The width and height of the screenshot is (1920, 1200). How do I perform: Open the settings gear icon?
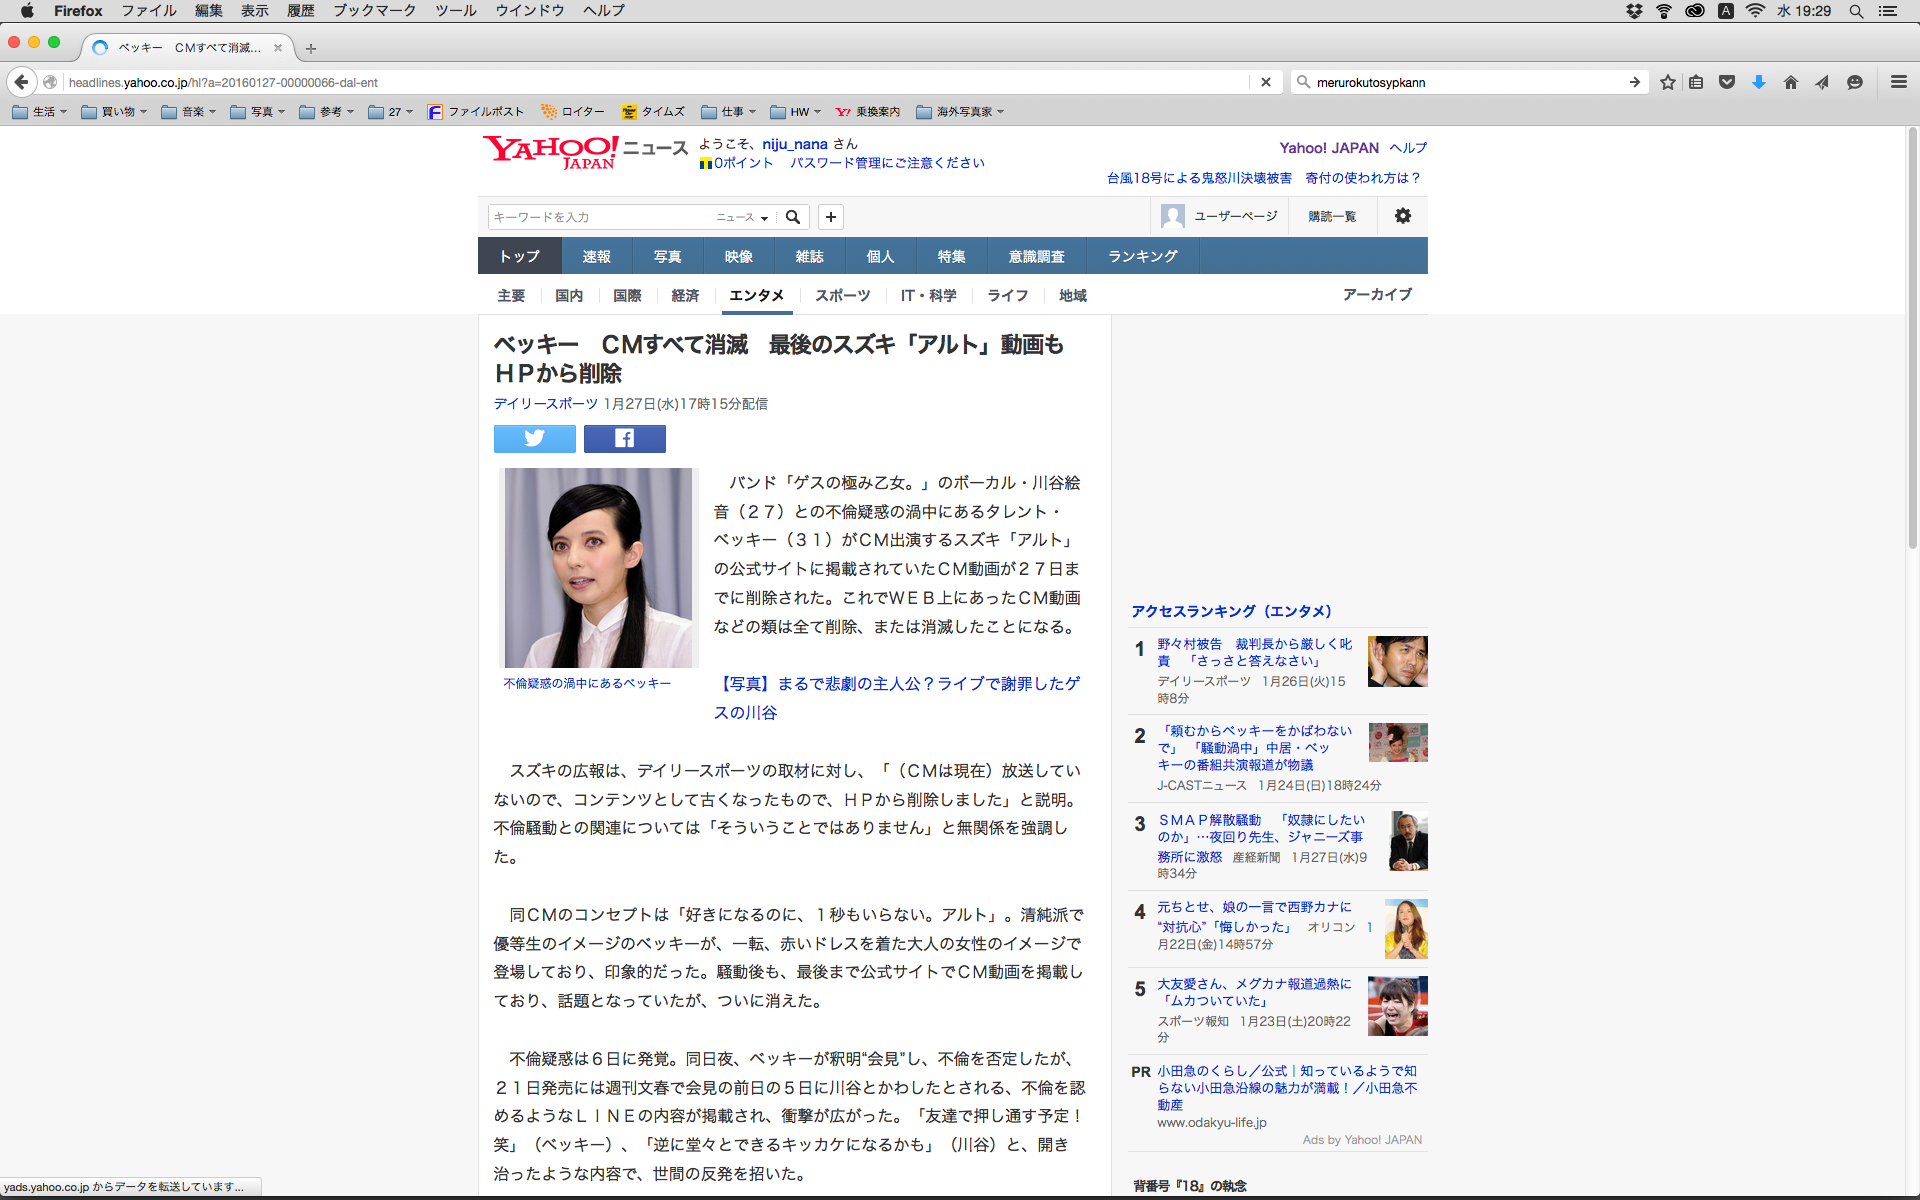1403,216
